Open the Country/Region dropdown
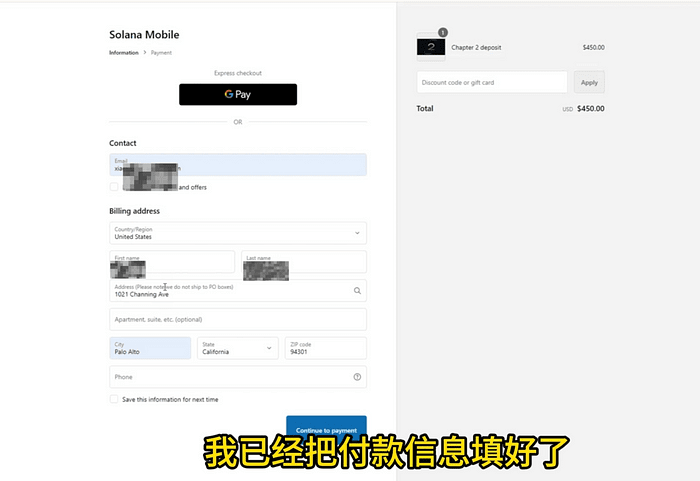700x481 pixels. pos(238,233)
